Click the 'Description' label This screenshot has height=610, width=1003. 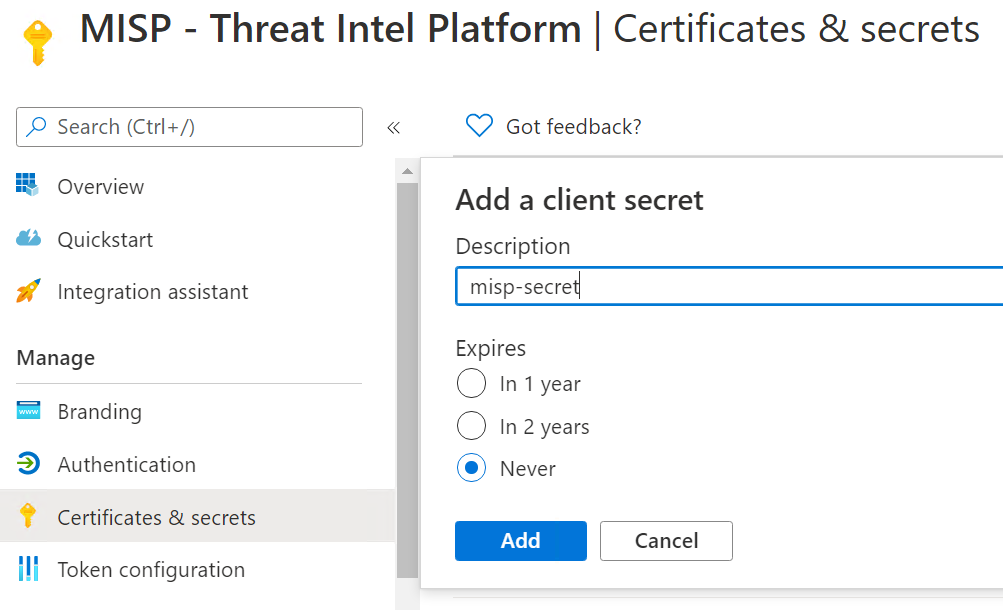click(513, 247)
